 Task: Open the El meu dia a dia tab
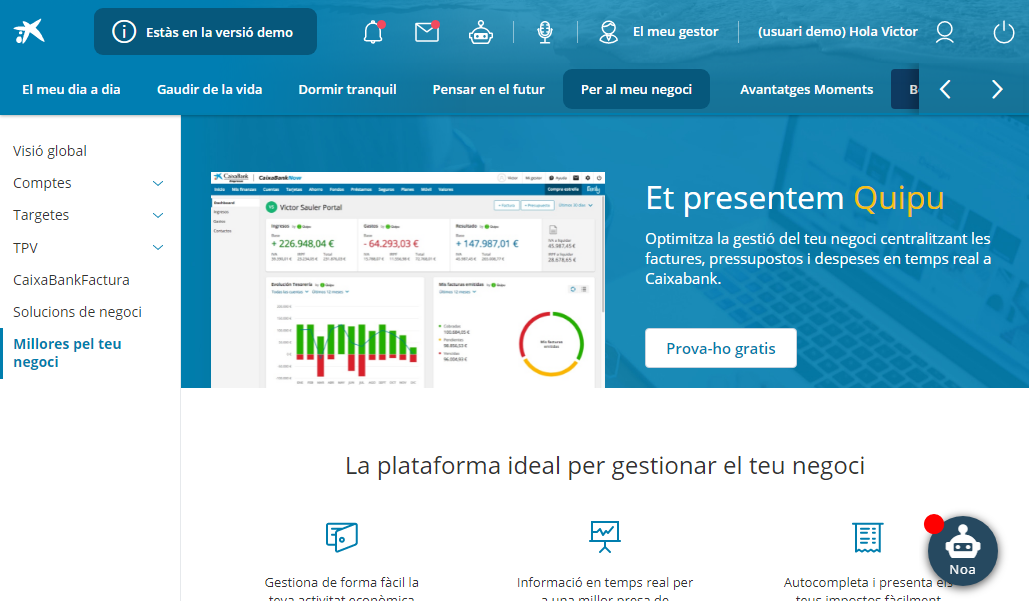[x=71, y=89]
